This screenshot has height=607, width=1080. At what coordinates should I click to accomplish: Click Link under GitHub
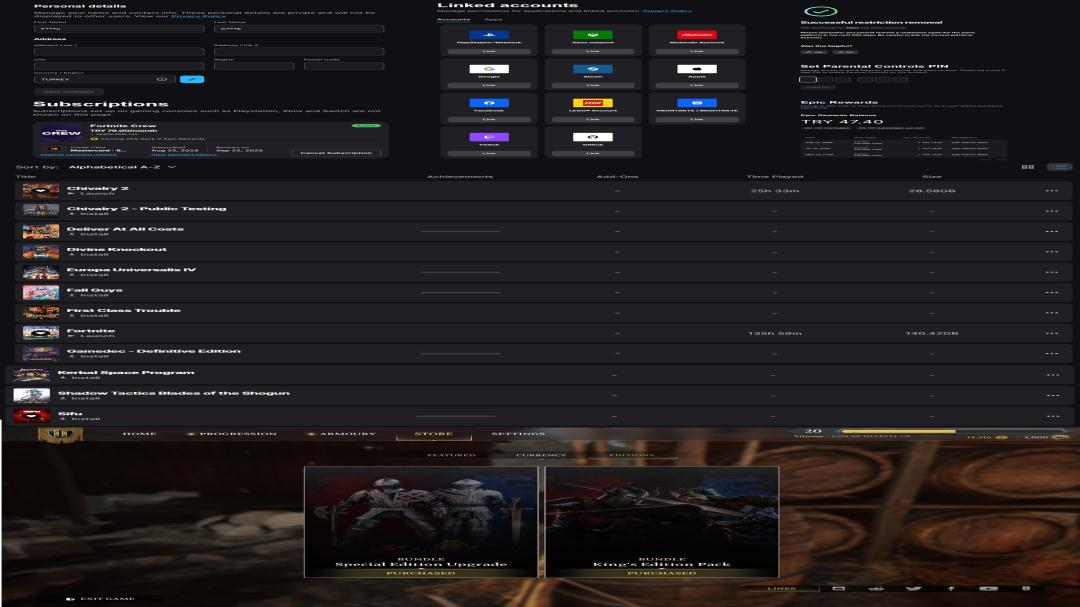point(592,153)
